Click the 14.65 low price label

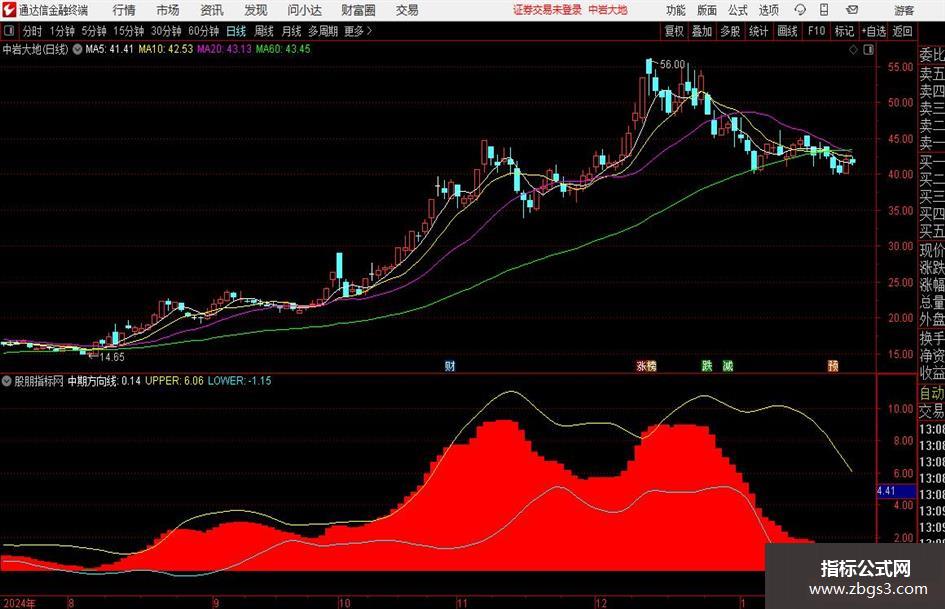coord(112,357)
